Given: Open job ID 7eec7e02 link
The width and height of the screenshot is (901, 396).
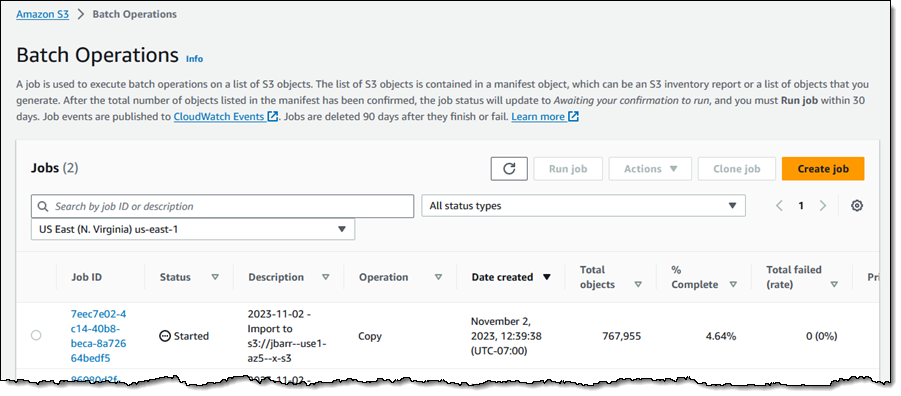Looking at the screenshot, I should 98,336.
